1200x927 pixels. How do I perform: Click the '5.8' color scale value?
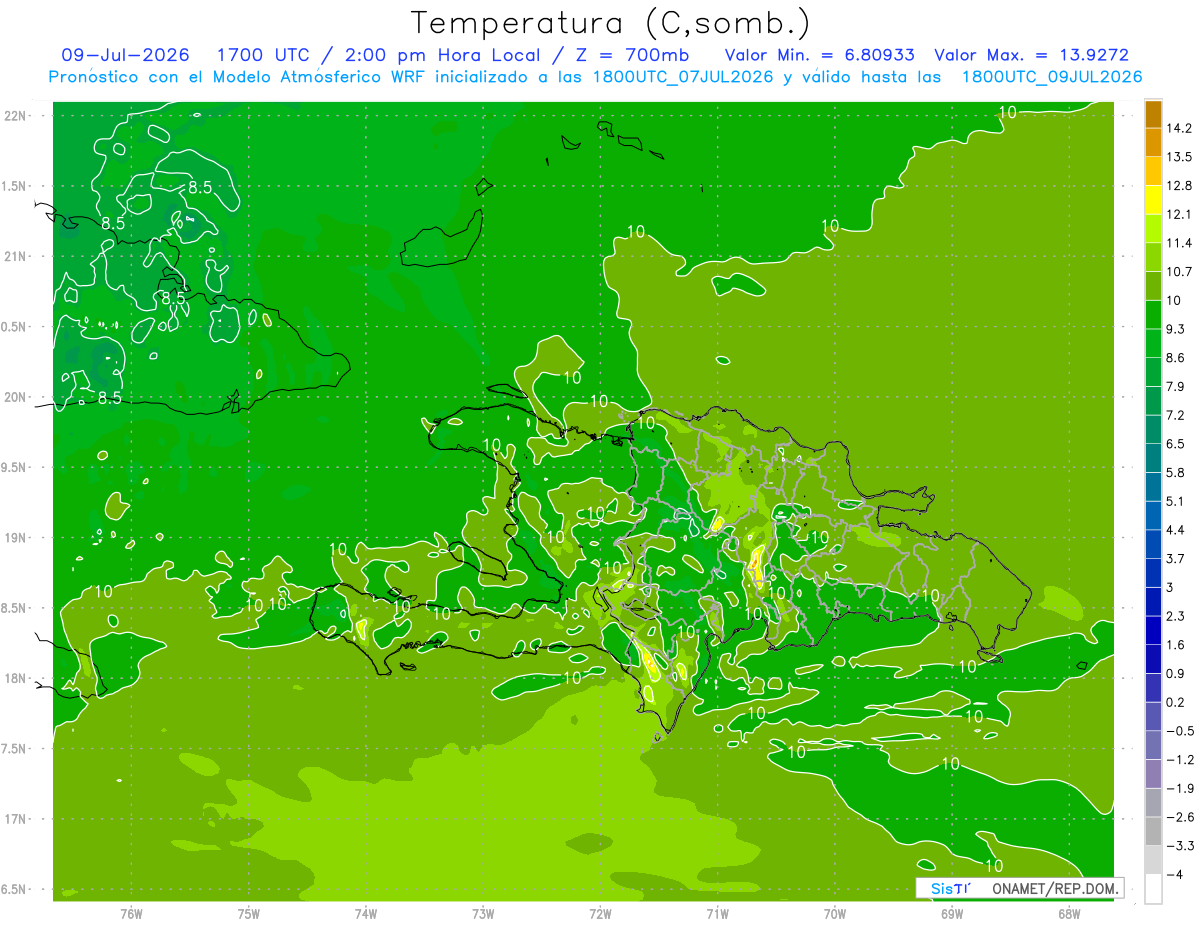(1175, 473)
